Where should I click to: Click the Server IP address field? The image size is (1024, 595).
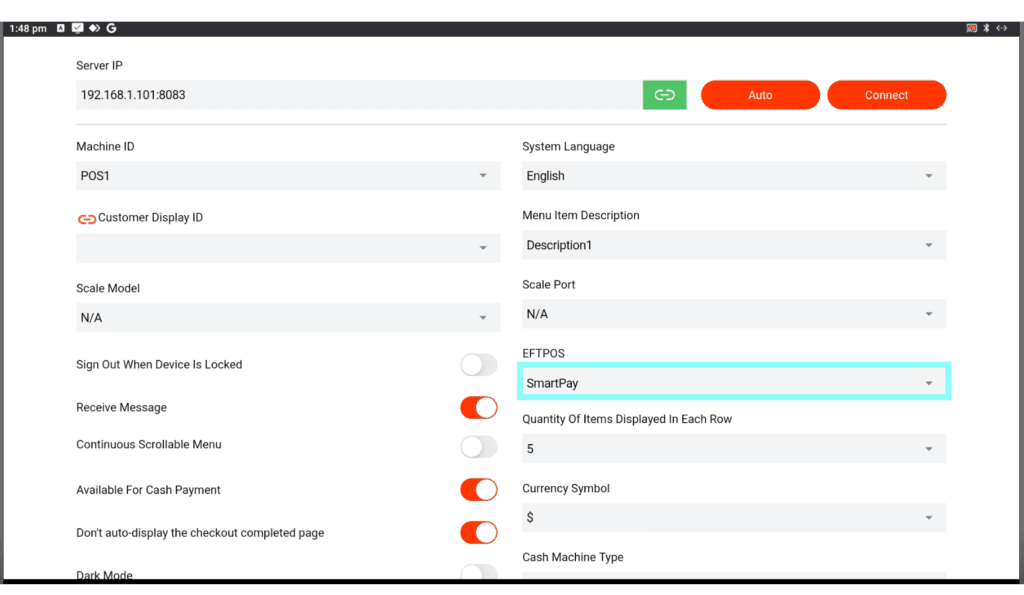tap(358, 95)
